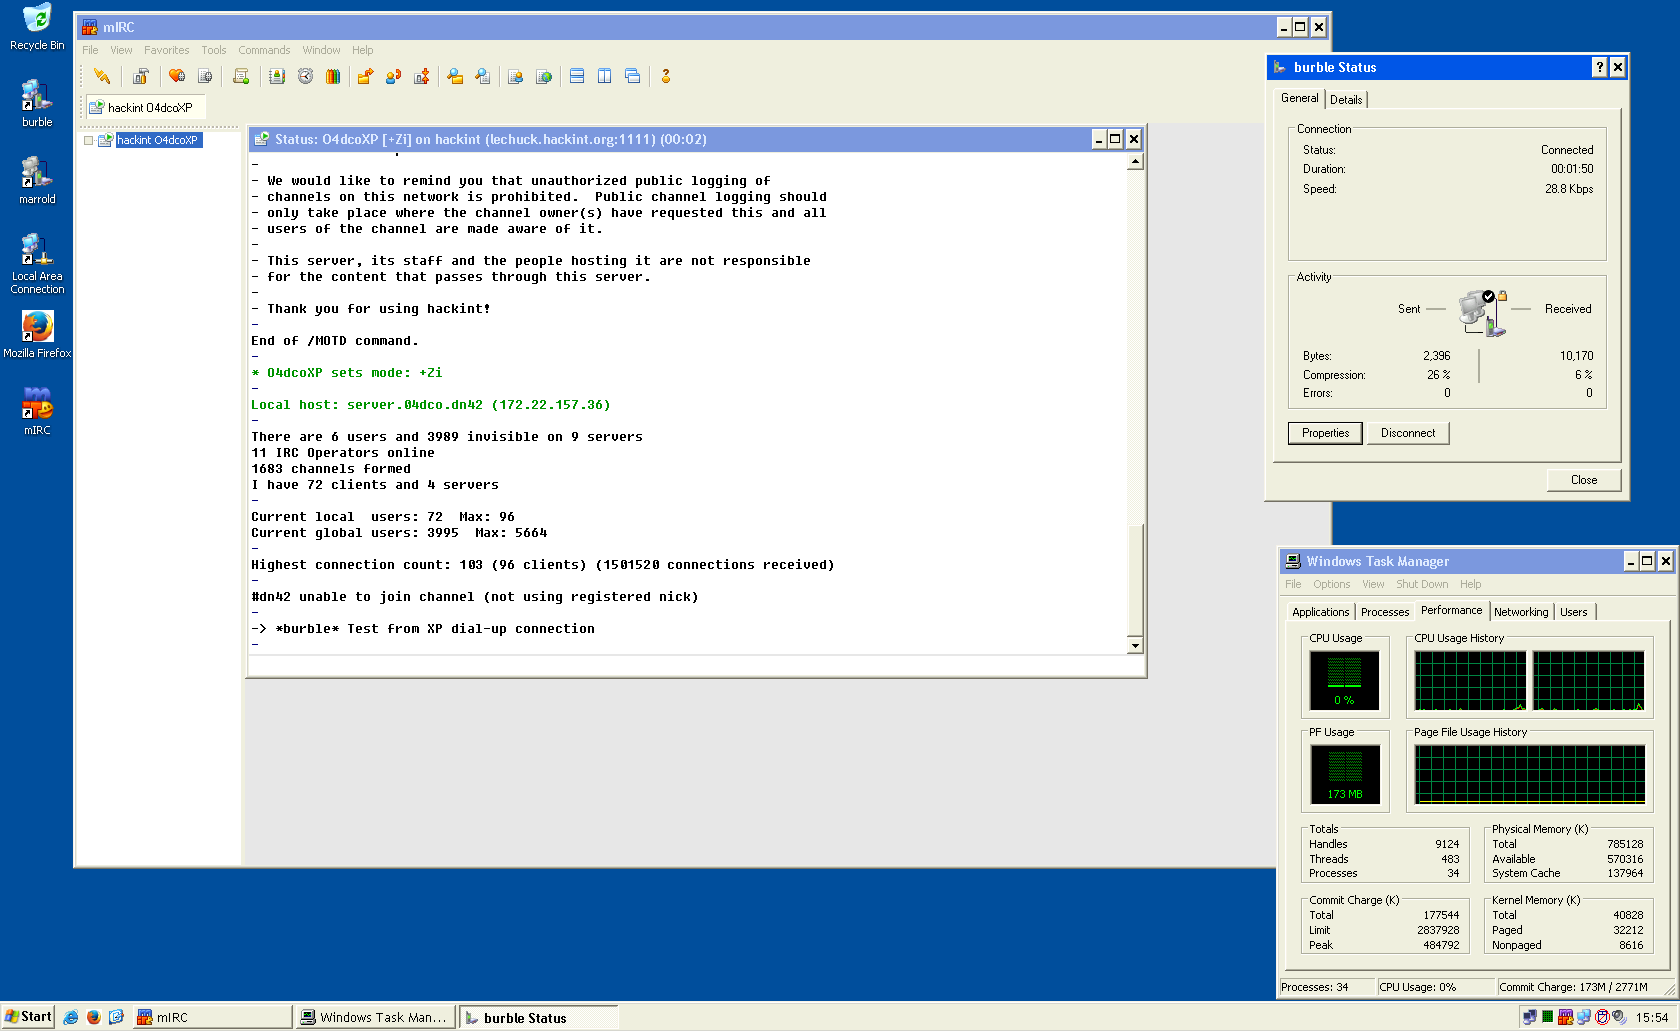Open the Commands menu in mIRC
This screenshot has width=1680, height=1031.
click(x=264, y=50)
